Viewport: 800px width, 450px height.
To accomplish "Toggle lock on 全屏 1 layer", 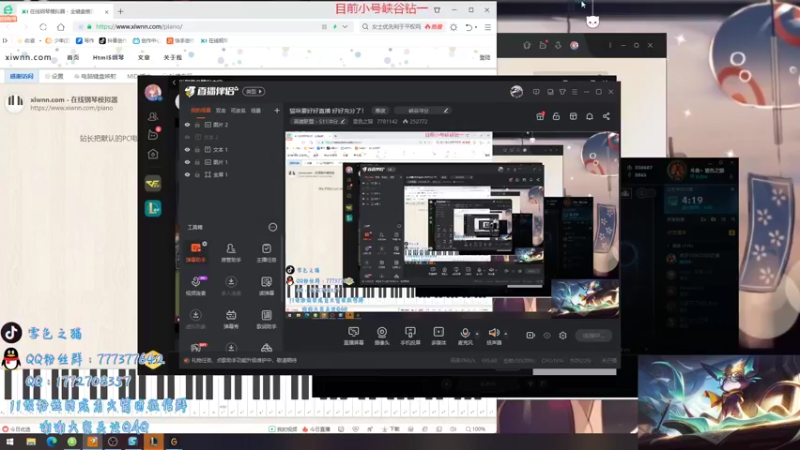I will (197, 174).
